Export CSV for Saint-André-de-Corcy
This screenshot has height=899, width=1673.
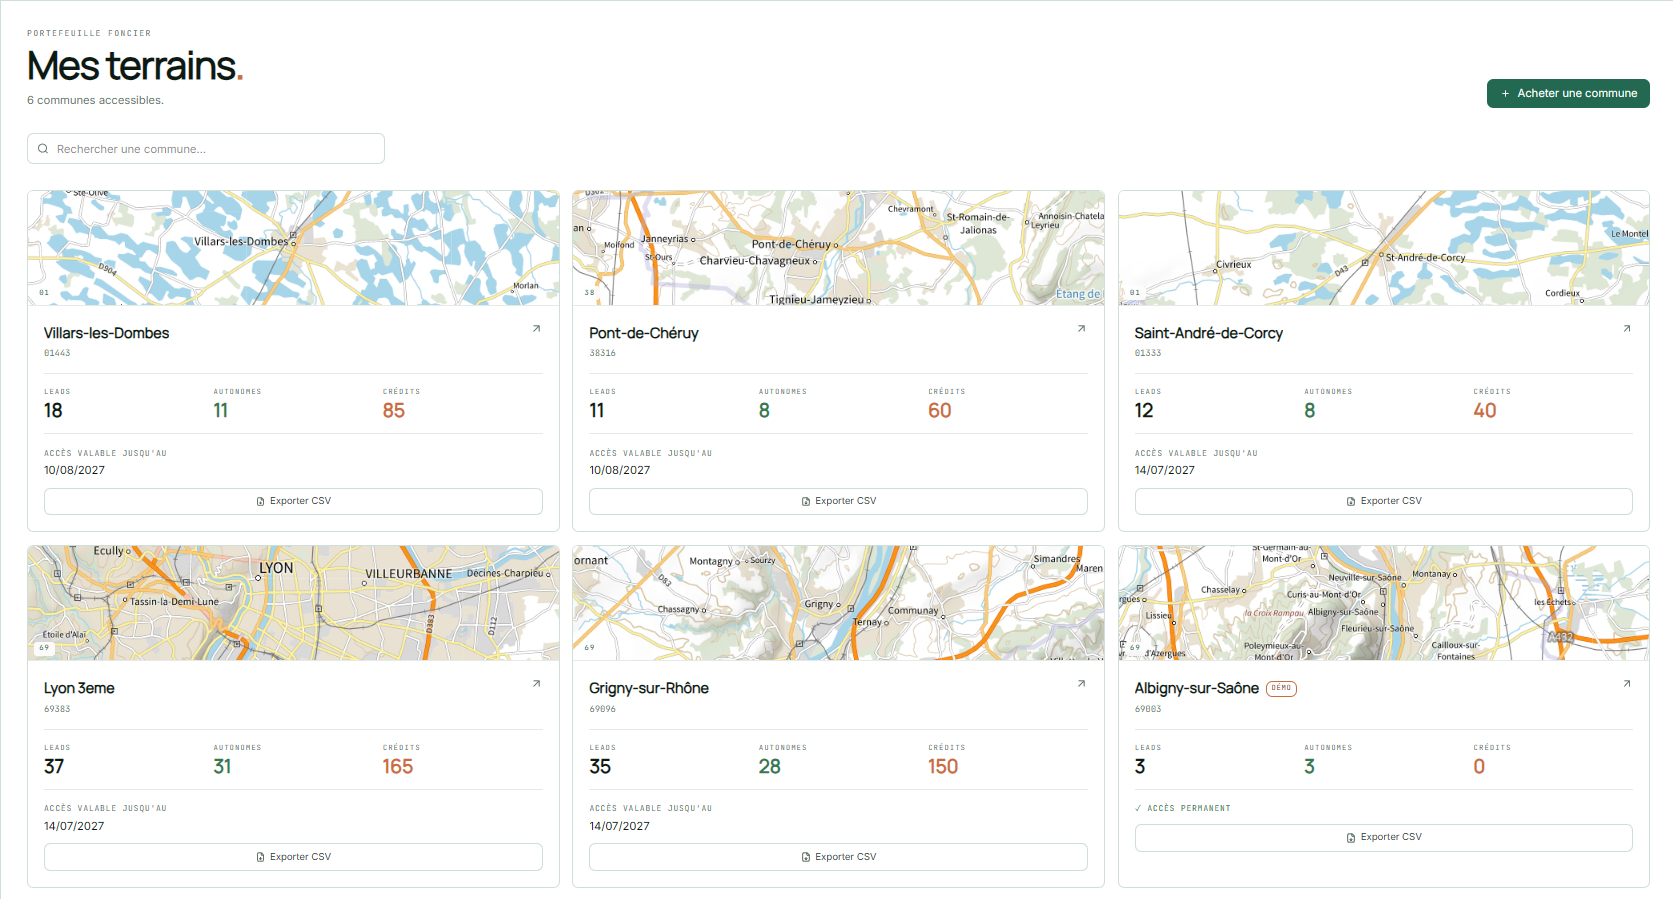click(1384, 501)
